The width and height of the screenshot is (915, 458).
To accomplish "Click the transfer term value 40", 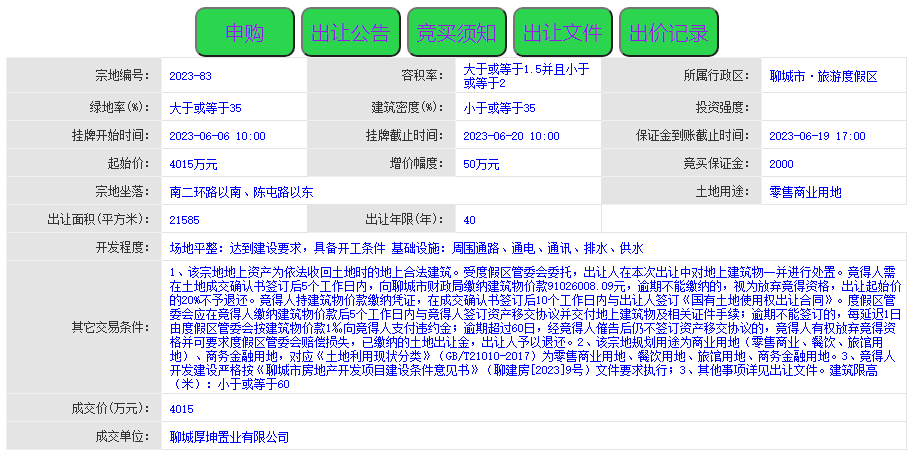I will [x=469, y=220].
